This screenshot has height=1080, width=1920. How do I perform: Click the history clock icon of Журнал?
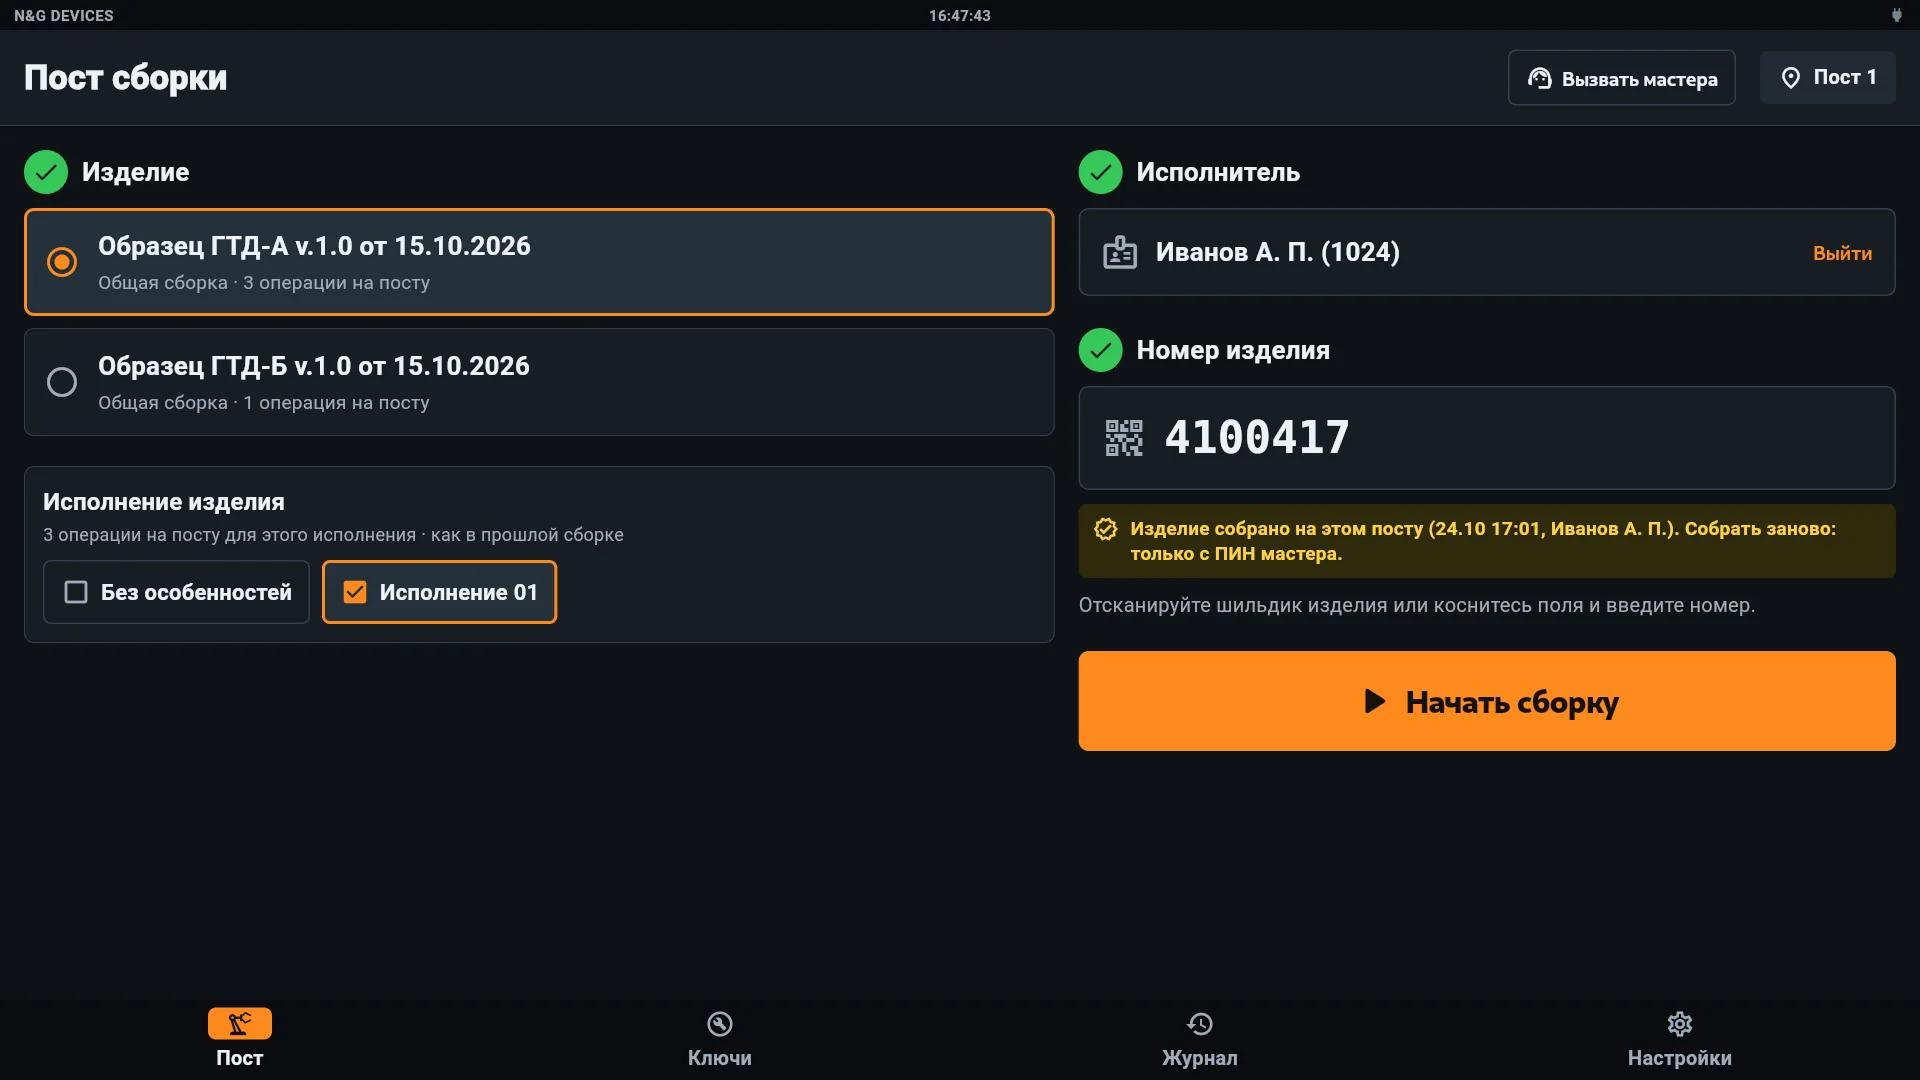[x=1200, y=1024]
